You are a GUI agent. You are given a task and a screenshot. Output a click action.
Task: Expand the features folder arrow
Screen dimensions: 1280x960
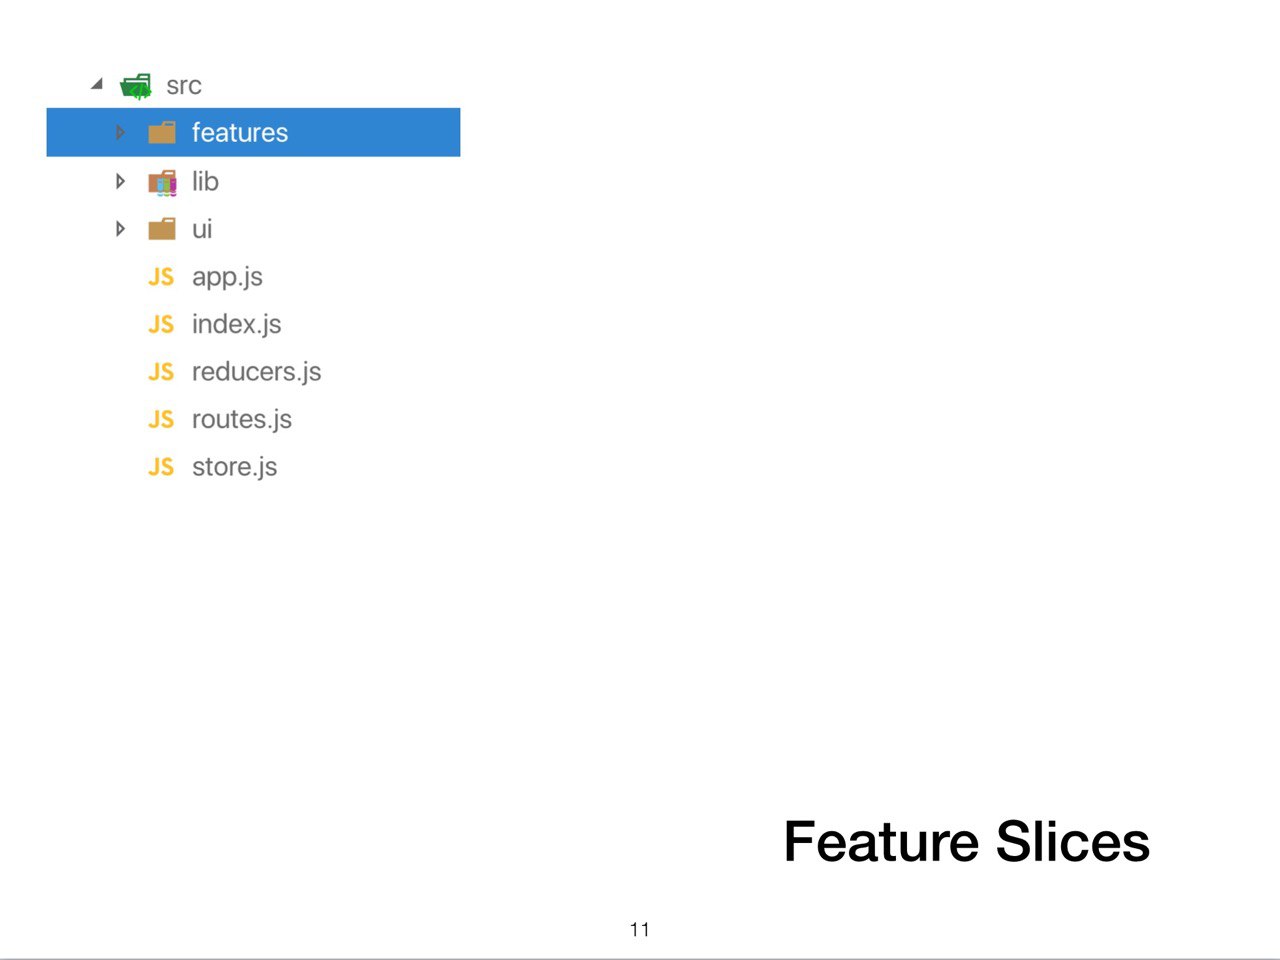(x=120, y=133)
